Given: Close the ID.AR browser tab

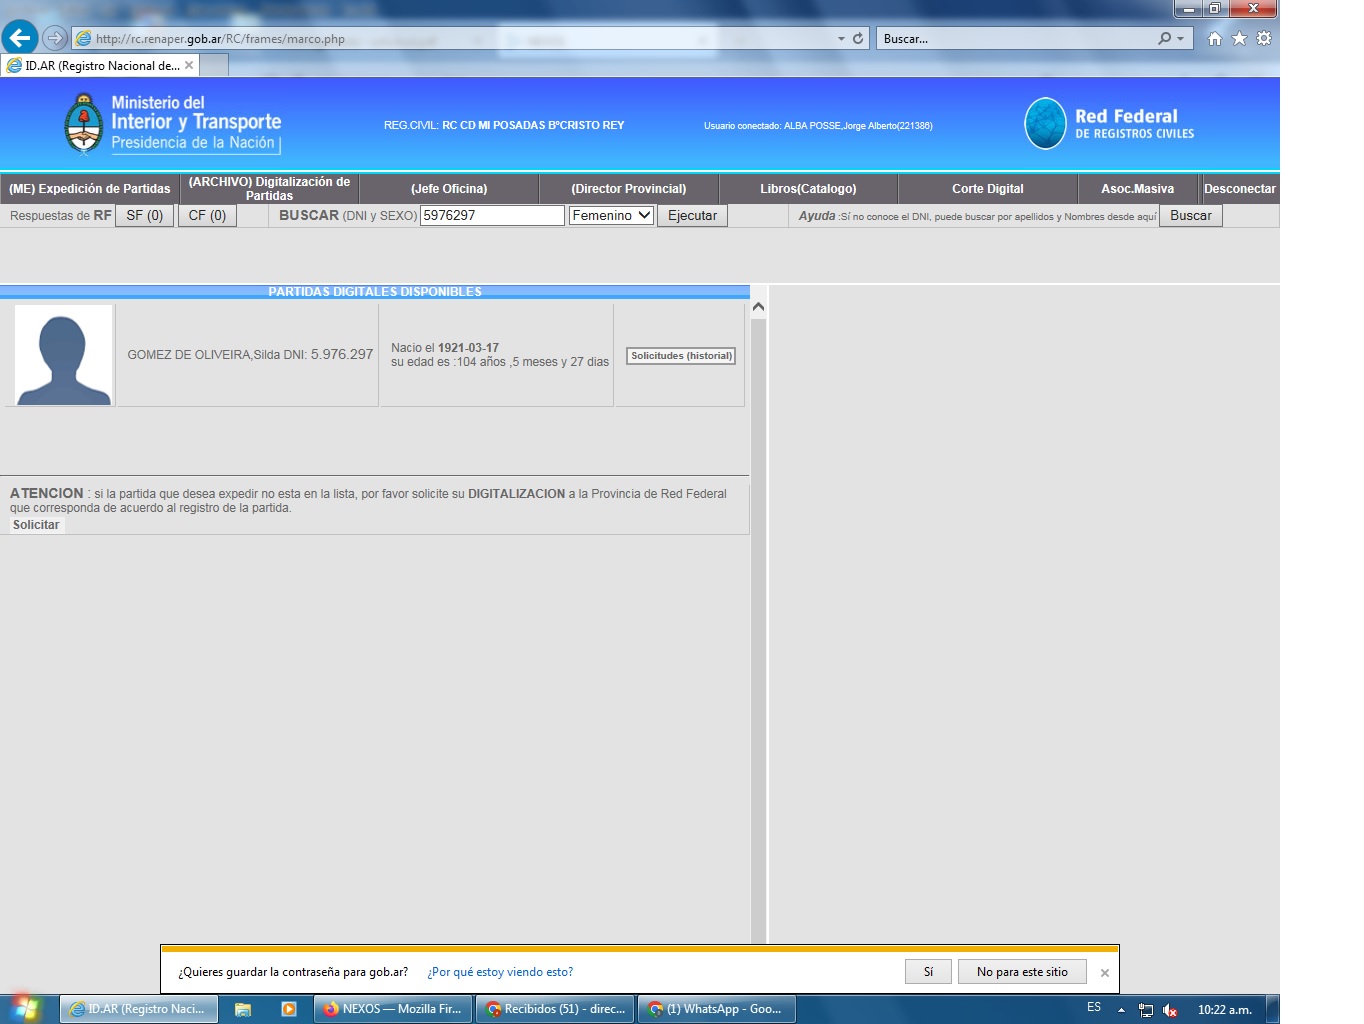Looking at the screenshot, I should 189,65.
